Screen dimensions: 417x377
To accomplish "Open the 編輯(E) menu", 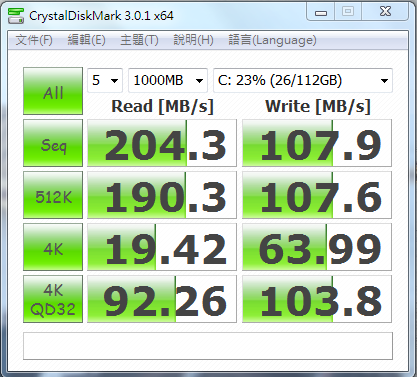I will [x=86, y=40].
